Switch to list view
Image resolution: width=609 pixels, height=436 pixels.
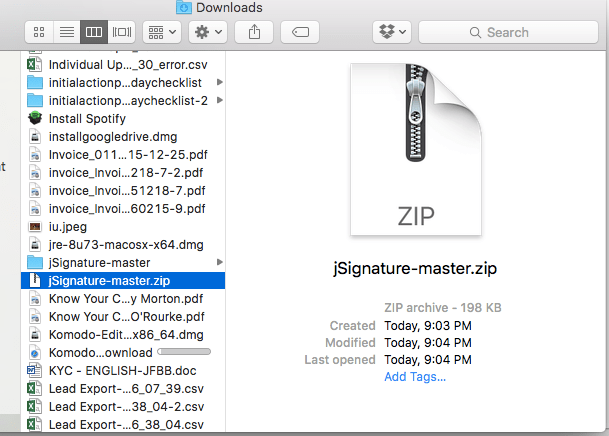(67, 32)
